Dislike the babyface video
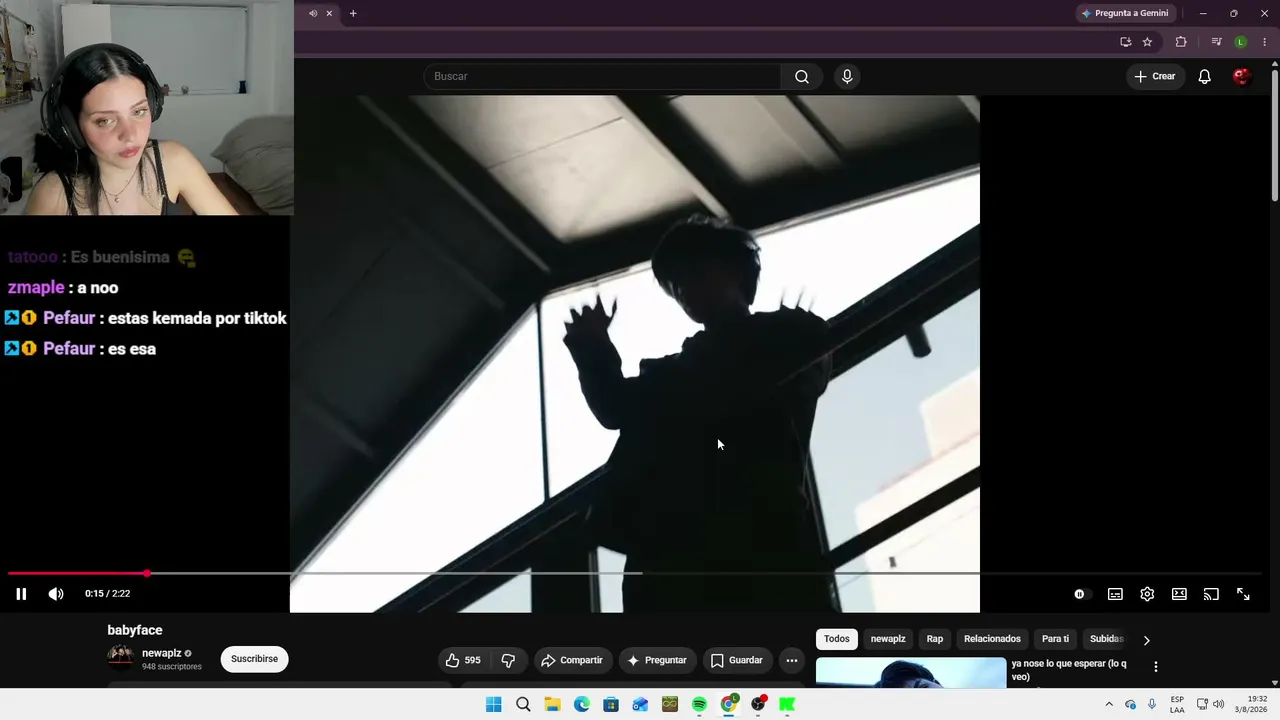Viewport: 1280px width, 720px height. tap(508, 660)
